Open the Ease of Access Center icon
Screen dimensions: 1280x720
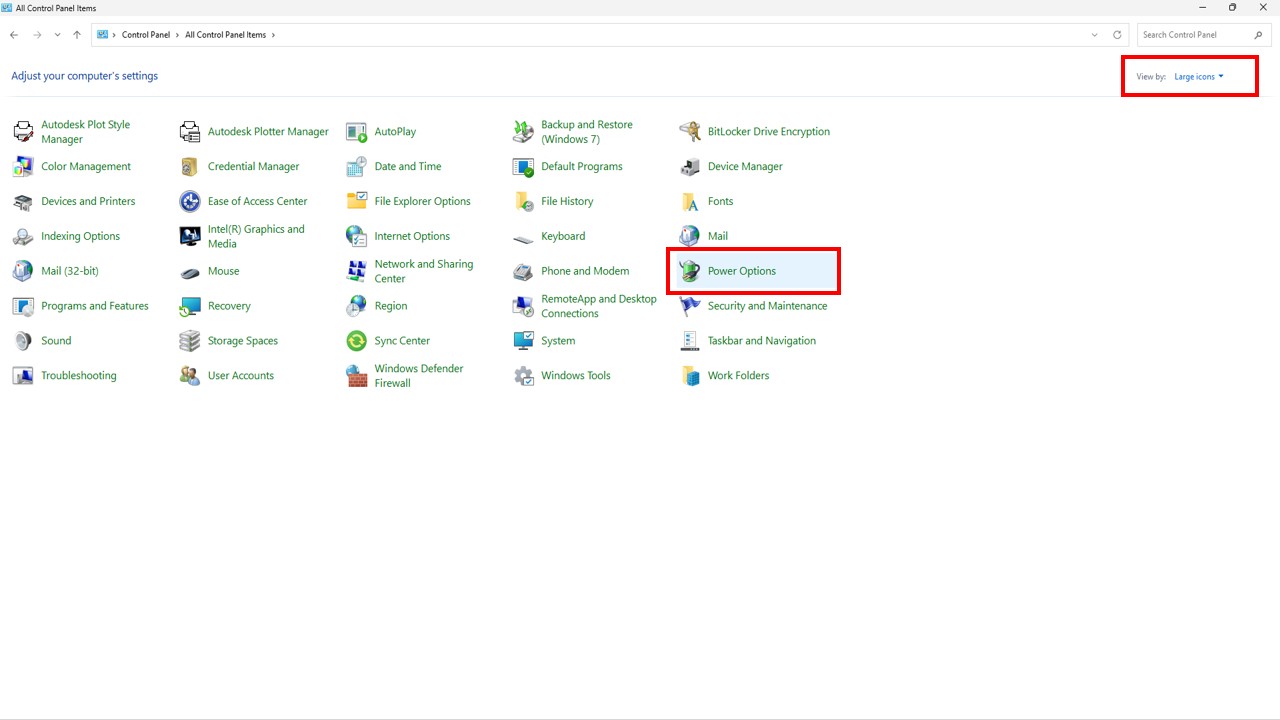(x=190, y=202)
